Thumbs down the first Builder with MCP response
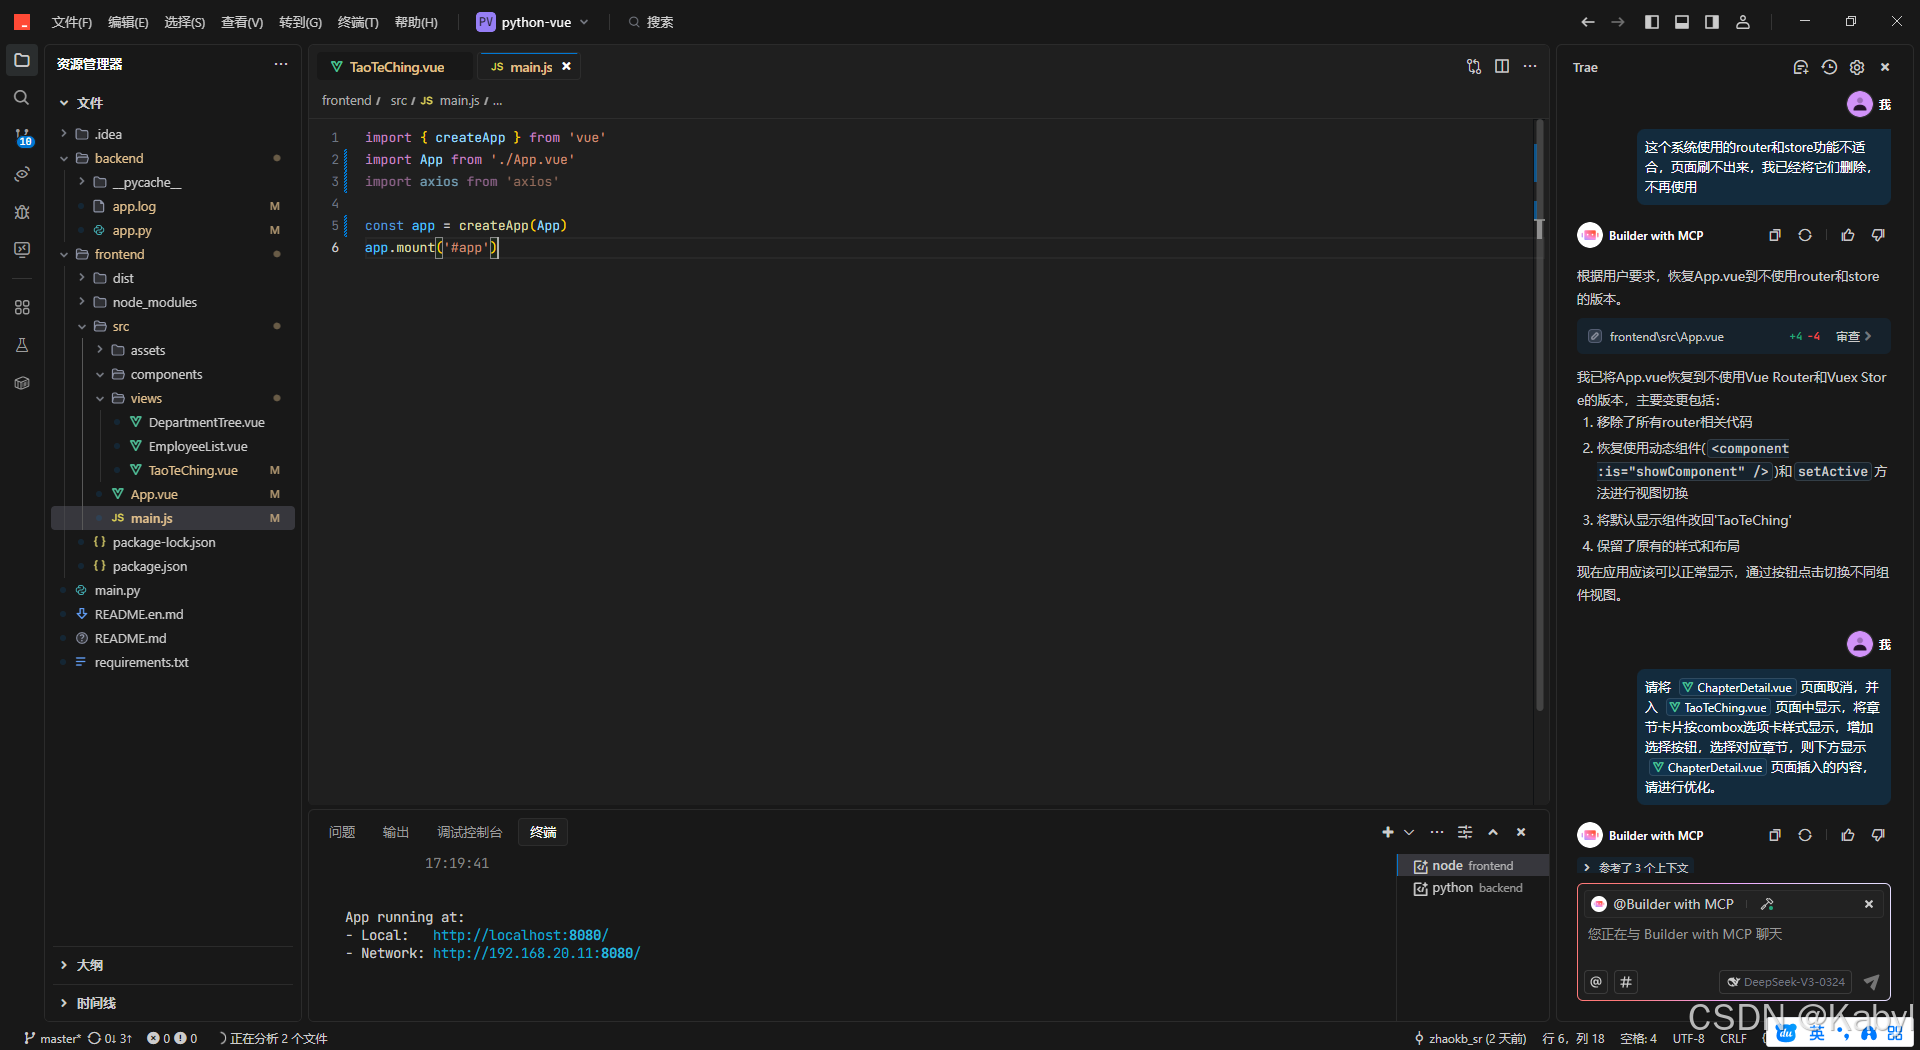1920x1050 pixels. pos(1878,235)
